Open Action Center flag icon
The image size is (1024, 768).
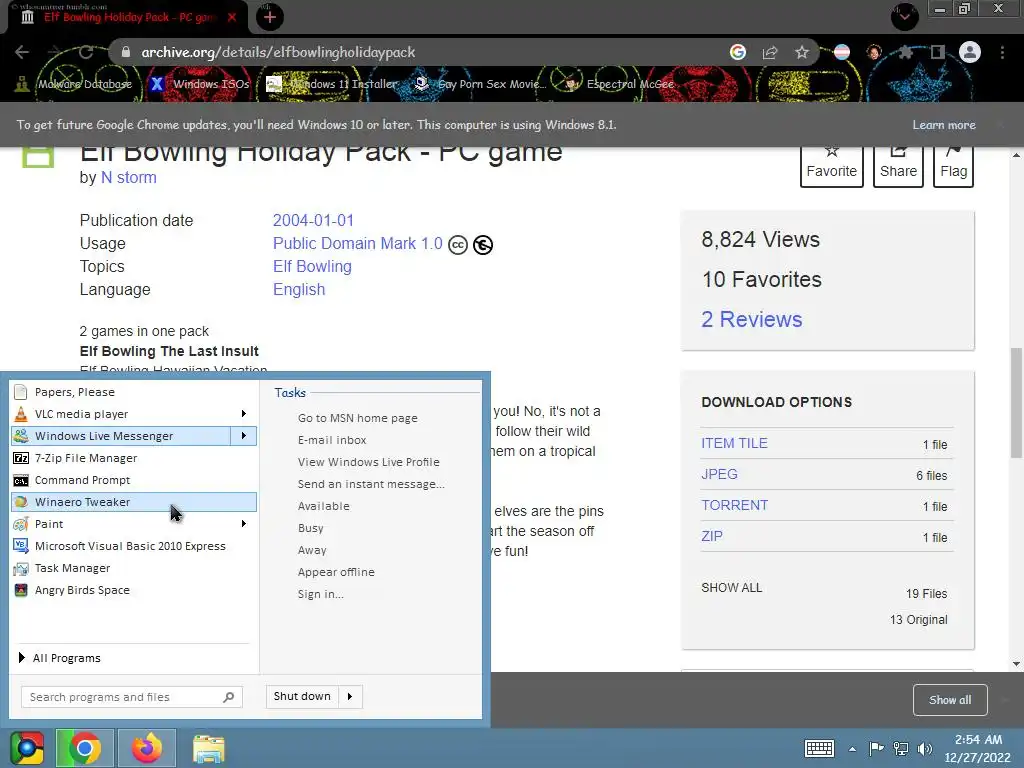[x=876, y=748]
